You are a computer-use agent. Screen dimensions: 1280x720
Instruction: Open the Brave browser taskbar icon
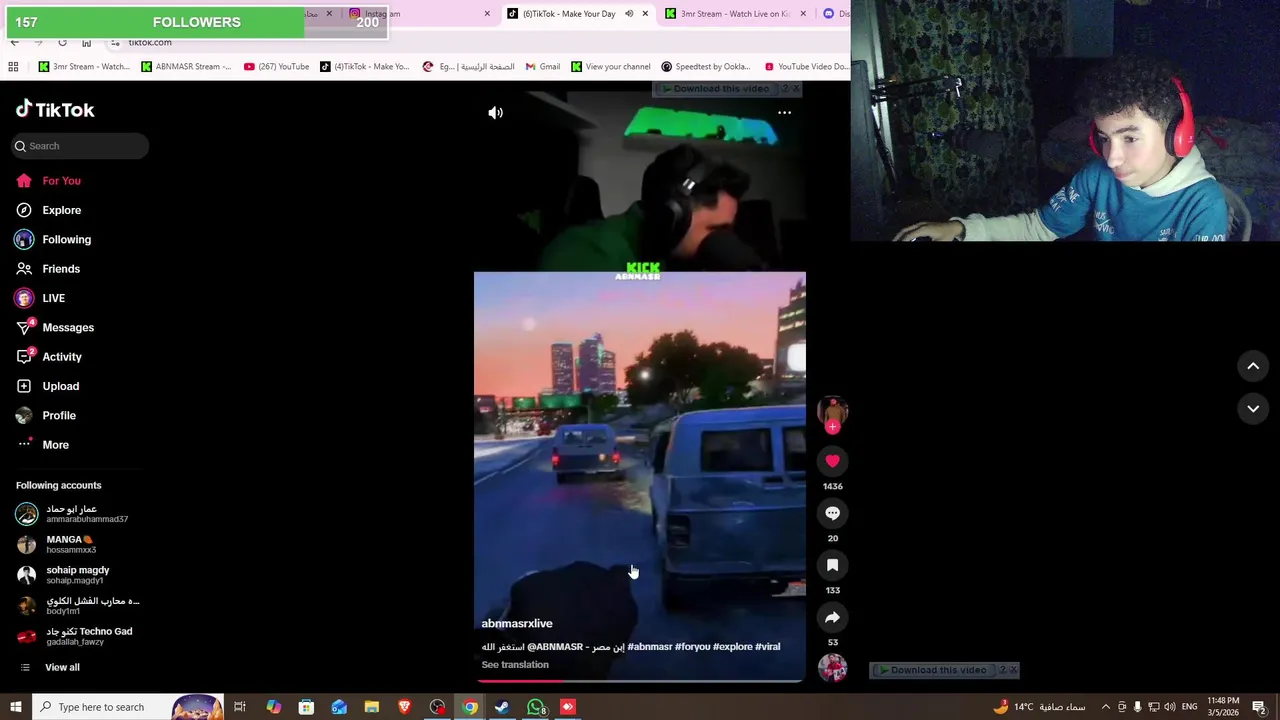coord(404,707)
